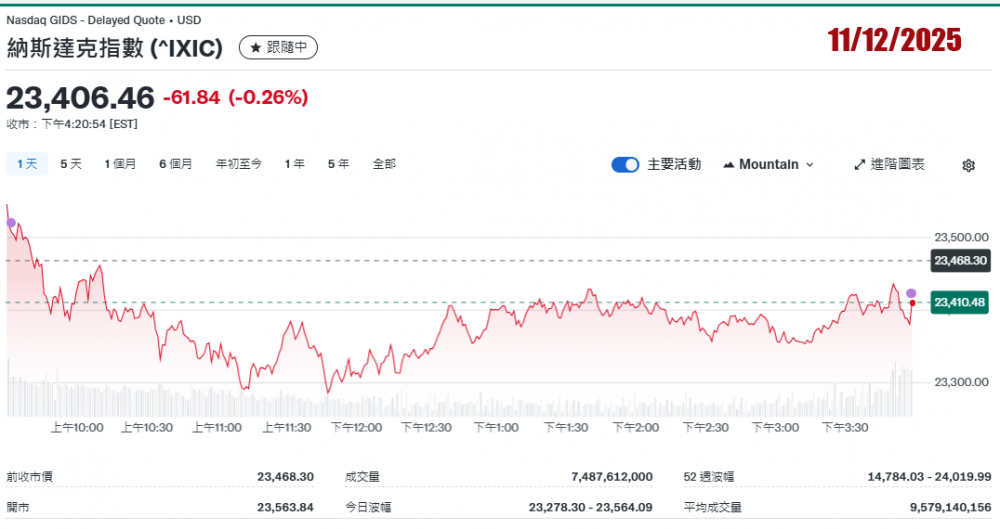Select 全部 for full history

(x=384, y=164)
